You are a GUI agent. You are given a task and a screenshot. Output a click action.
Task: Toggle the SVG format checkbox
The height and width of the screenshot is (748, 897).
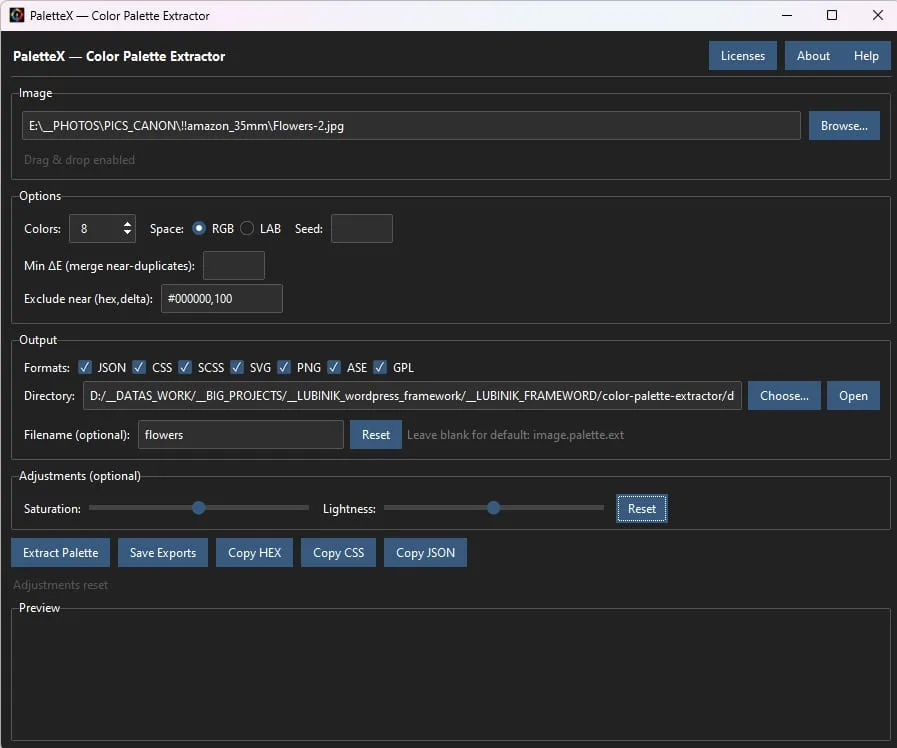pos(237,368)
